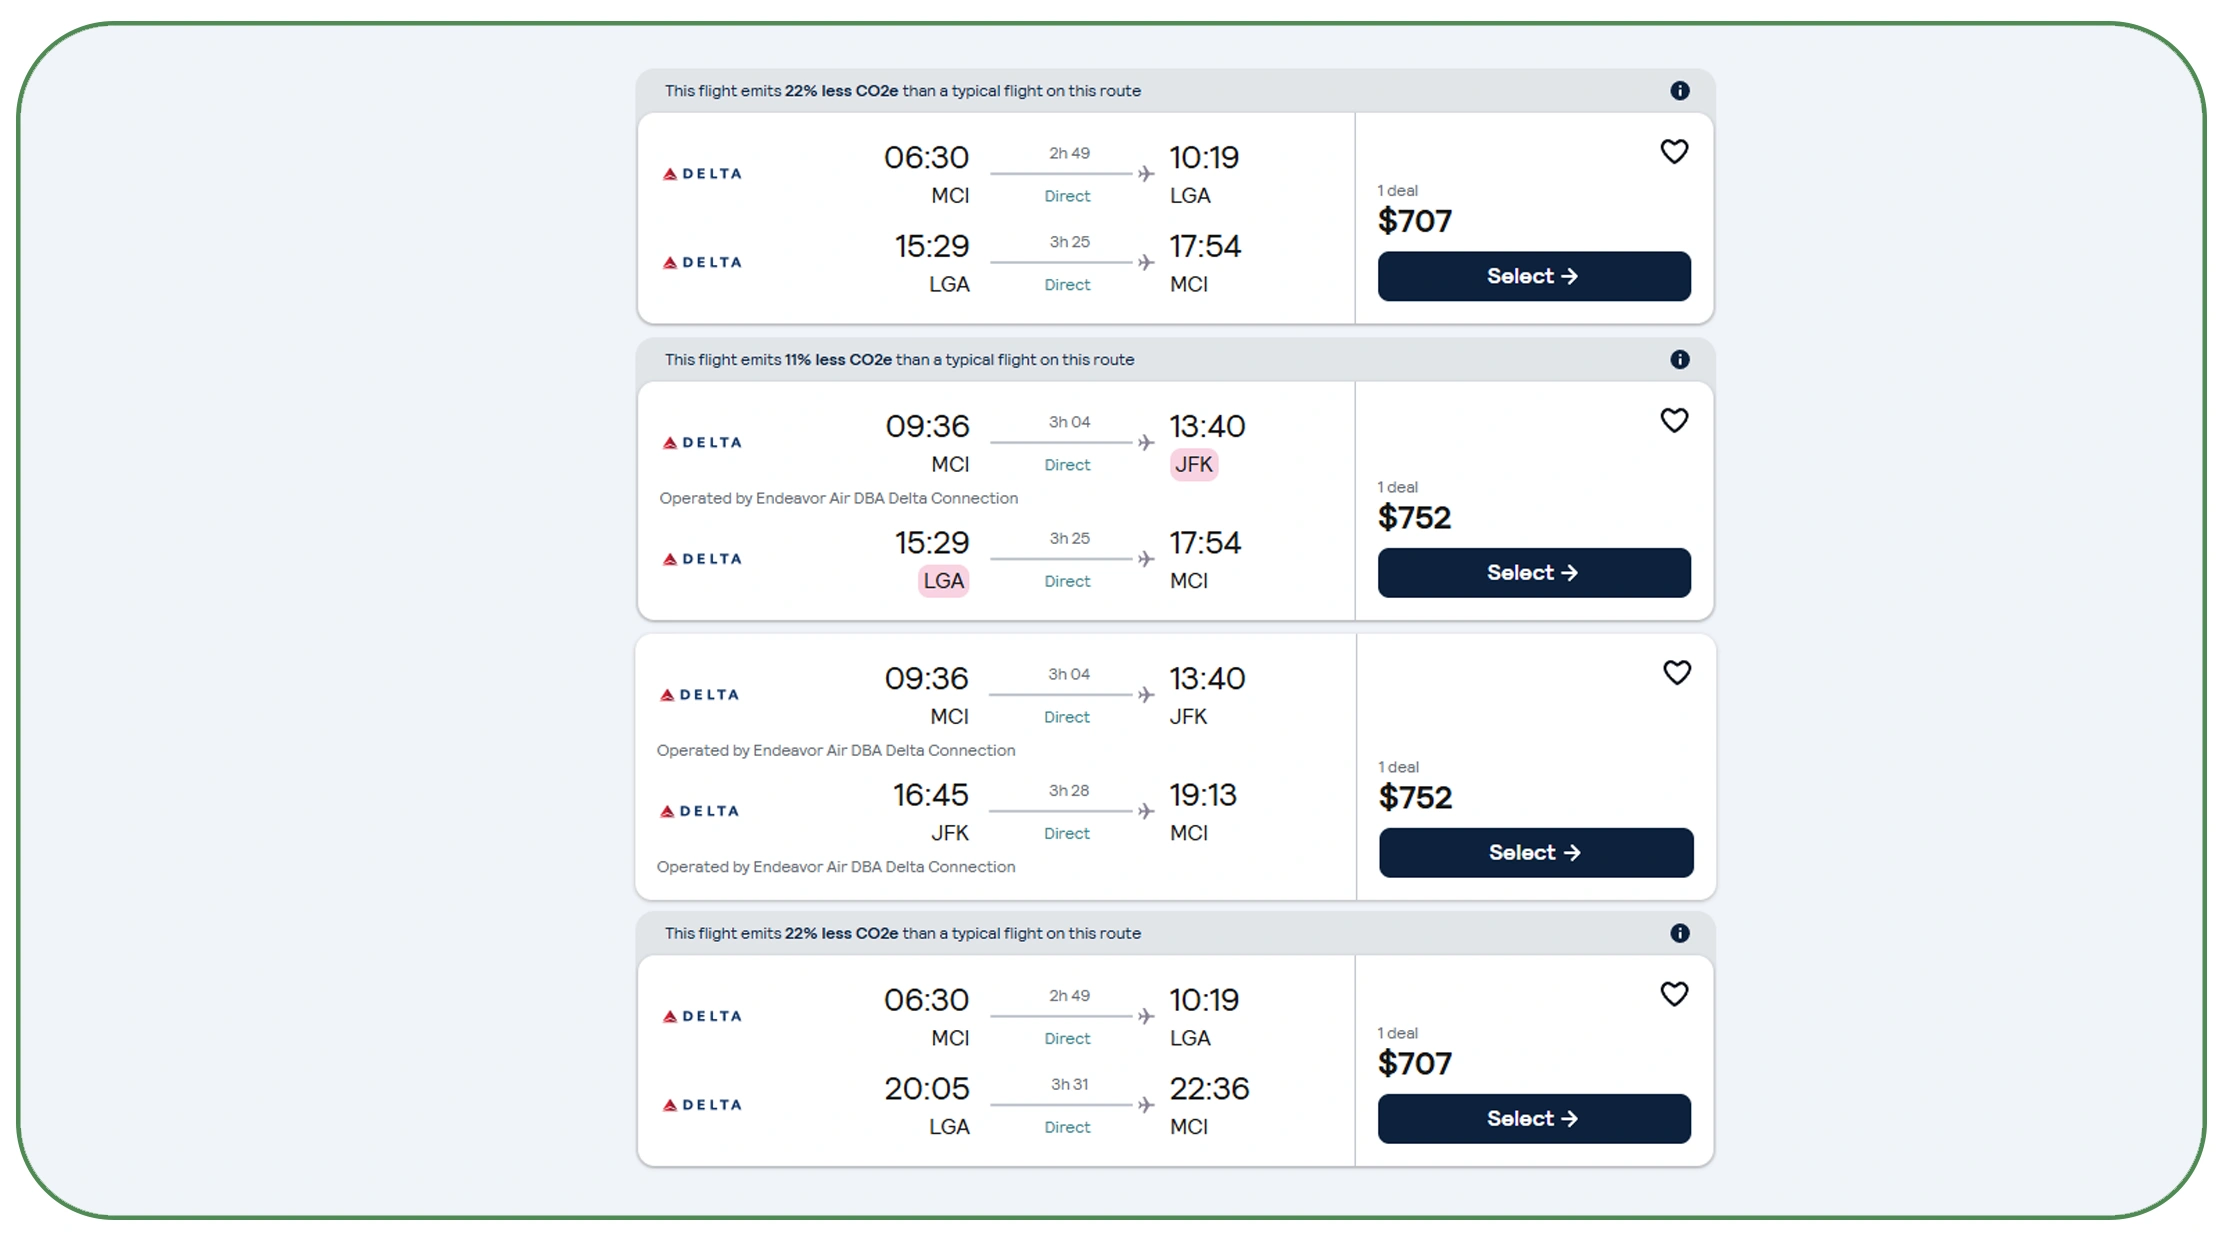Image resolution: width=2223 pixels, height=1240 pixels.
Task: Heart the third flight card
Action: (x=1675, y=672)
